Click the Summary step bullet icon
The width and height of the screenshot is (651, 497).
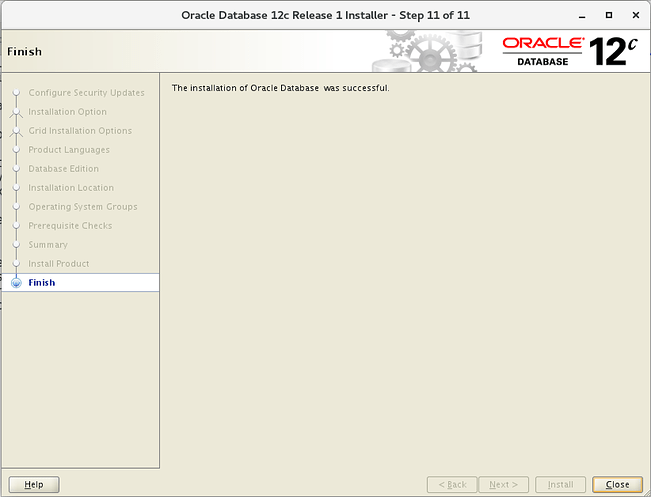click(16, 245)
